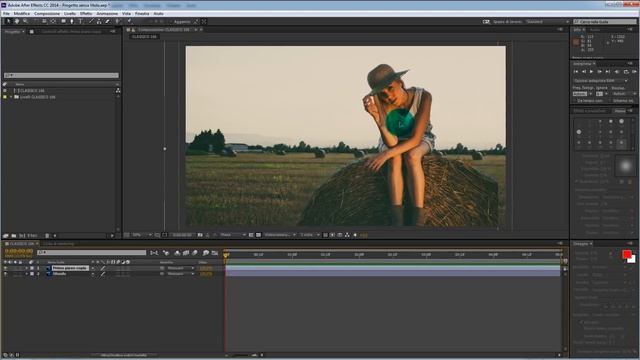640x360 pixels.
Task: Select the Hand tool
Action: click(x=17, y=21)
